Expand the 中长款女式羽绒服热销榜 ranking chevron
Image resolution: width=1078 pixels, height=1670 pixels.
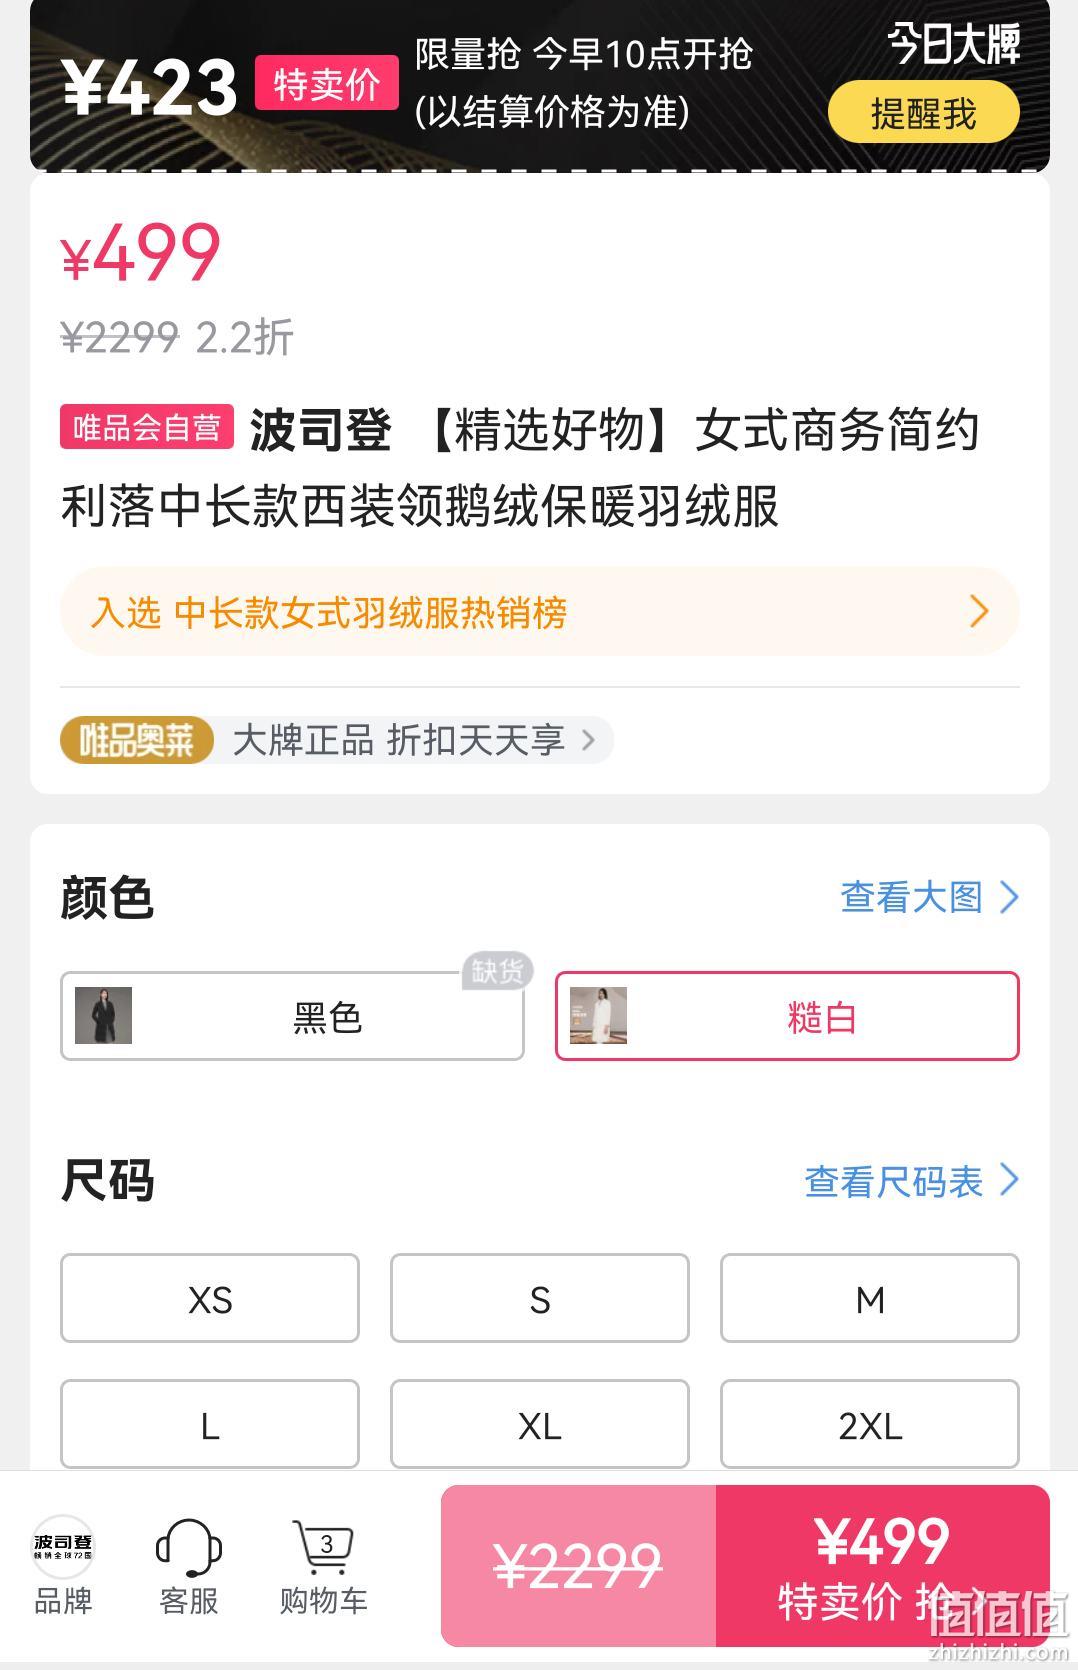click(x=979, y=611)
